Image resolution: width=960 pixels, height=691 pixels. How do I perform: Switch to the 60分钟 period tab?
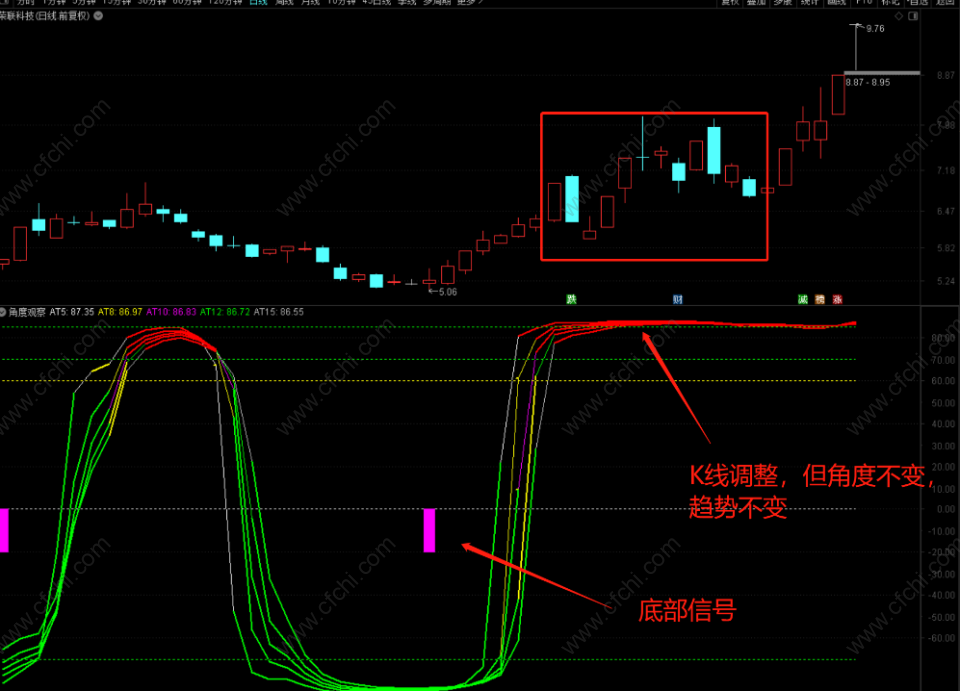tap(187, 2)
